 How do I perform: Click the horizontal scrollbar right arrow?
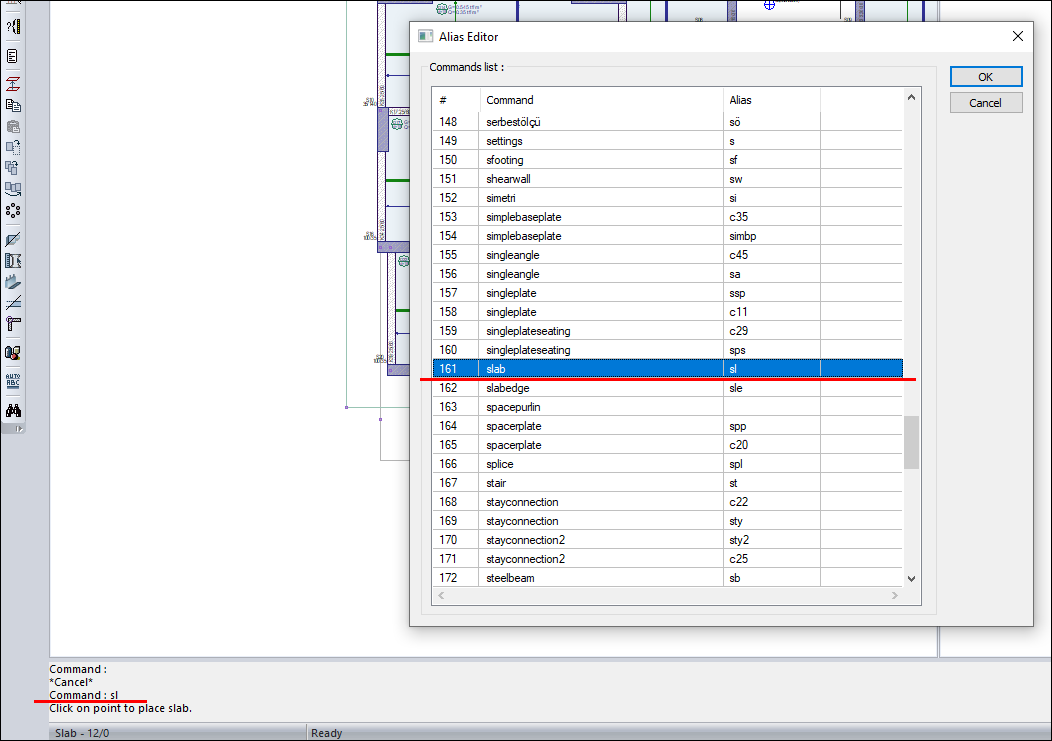(895, 596)
